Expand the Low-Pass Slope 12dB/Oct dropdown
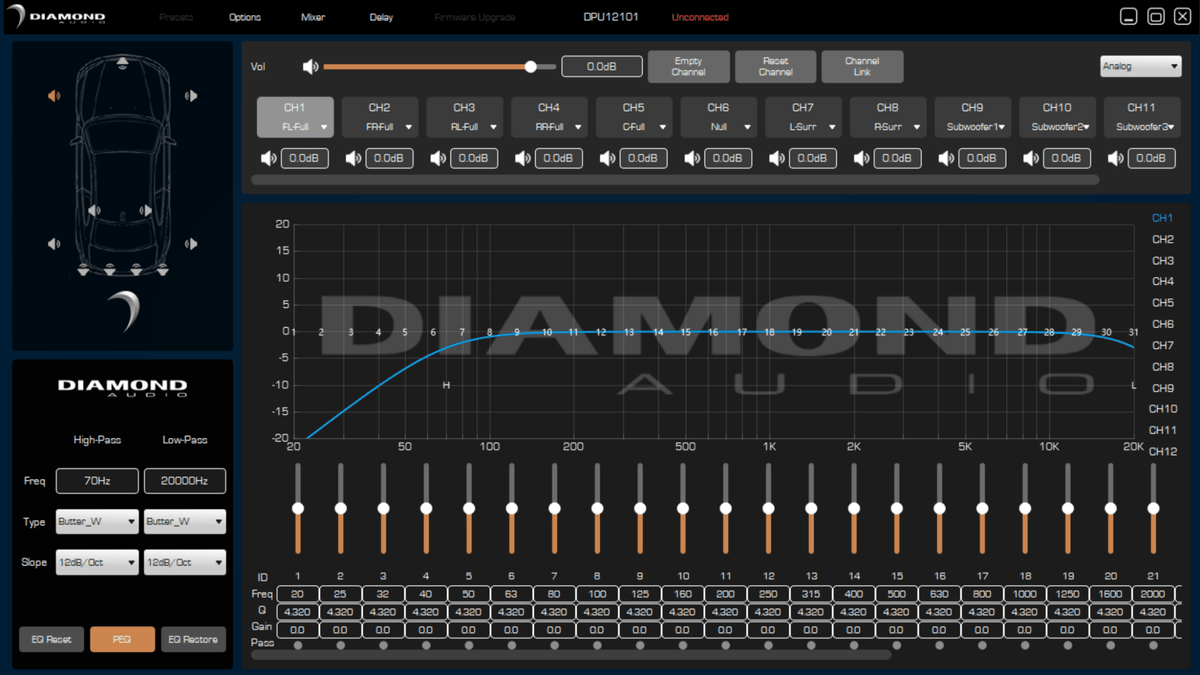Image resolution: width=1200 pixels, height=675 pixels. (185, 562)
